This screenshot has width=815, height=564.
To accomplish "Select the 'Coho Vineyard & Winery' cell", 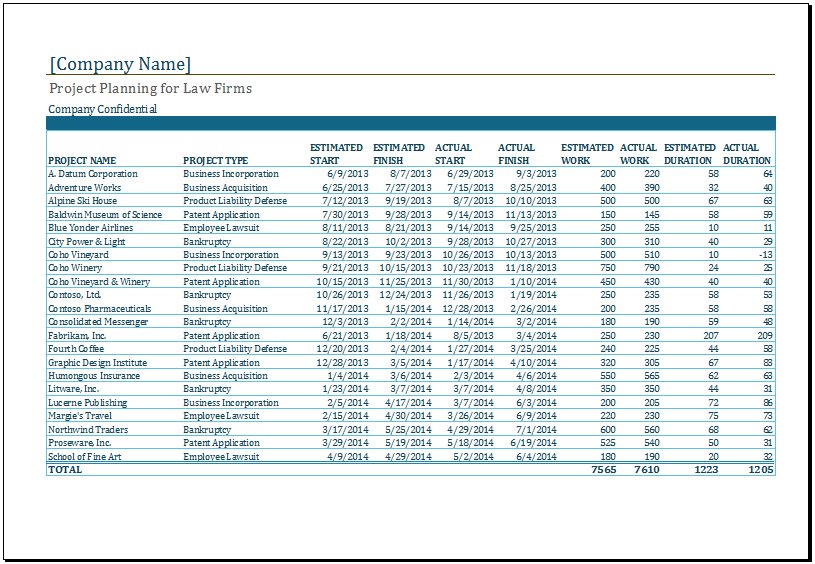I will (x=99, y=282).
